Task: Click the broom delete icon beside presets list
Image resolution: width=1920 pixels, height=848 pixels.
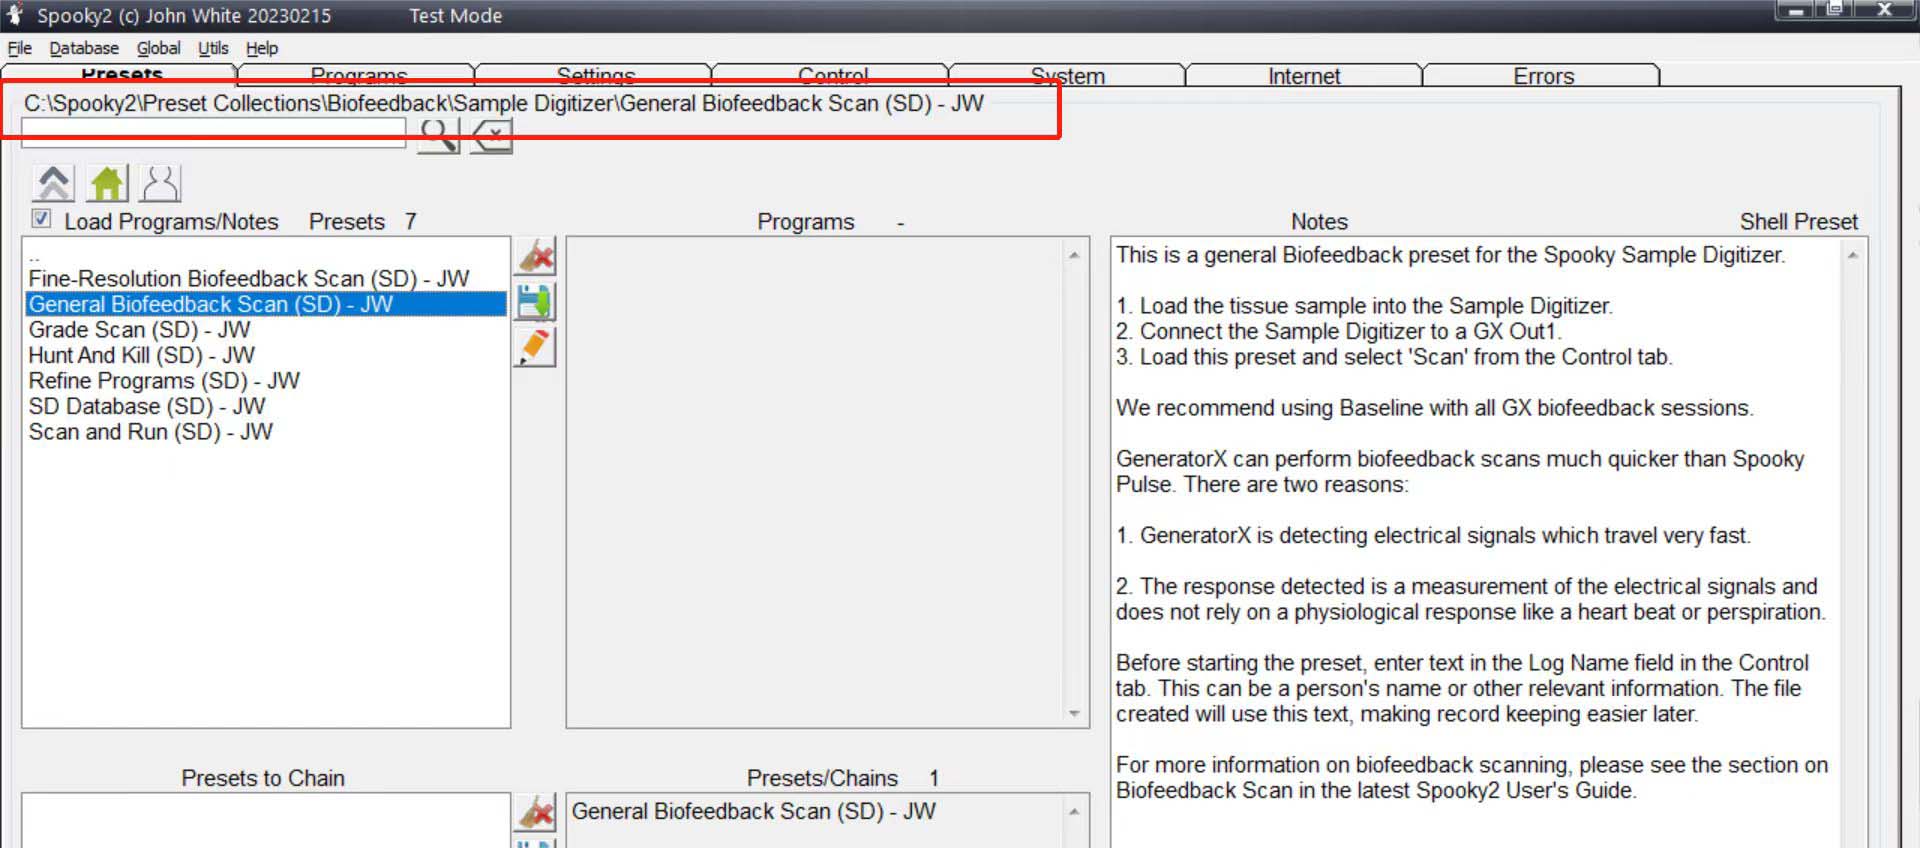Action: click(x=536, y=257)
